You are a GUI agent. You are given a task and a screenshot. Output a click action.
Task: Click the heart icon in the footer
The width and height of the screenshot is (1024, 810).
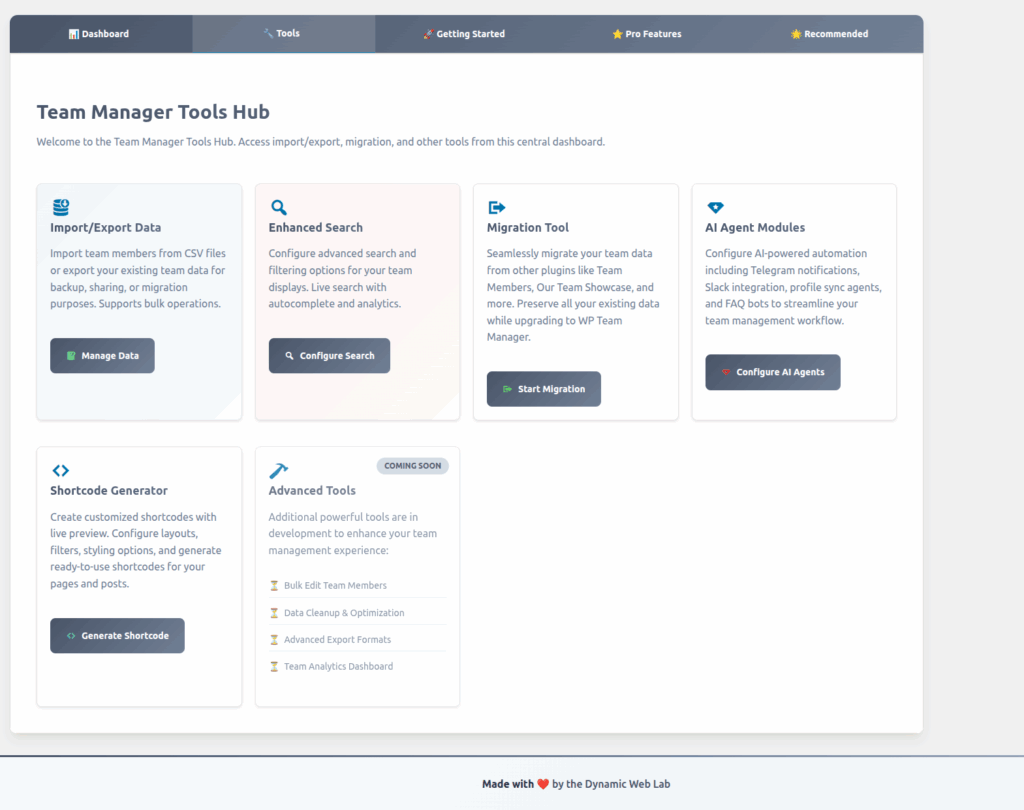pyautogui.click(x=543, y=784)
